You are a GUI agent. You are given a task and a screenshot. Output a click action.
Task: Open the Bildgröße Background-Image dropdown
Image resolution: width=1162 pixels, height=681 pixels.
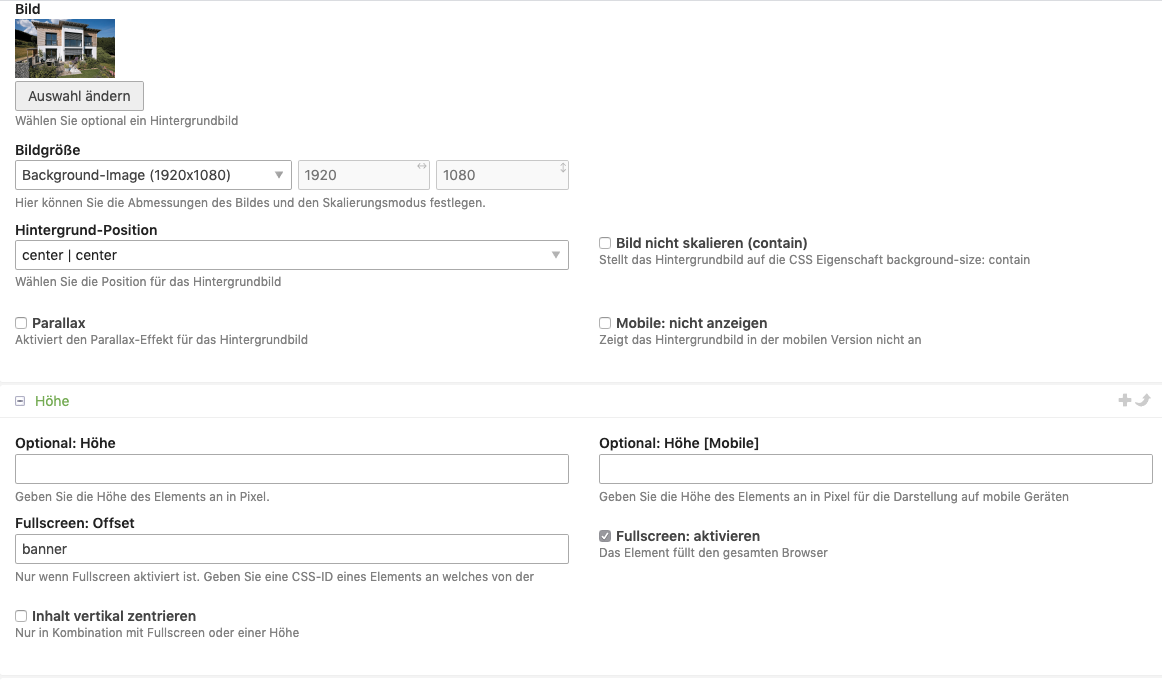pyautogui.click(x=153, y=175)
